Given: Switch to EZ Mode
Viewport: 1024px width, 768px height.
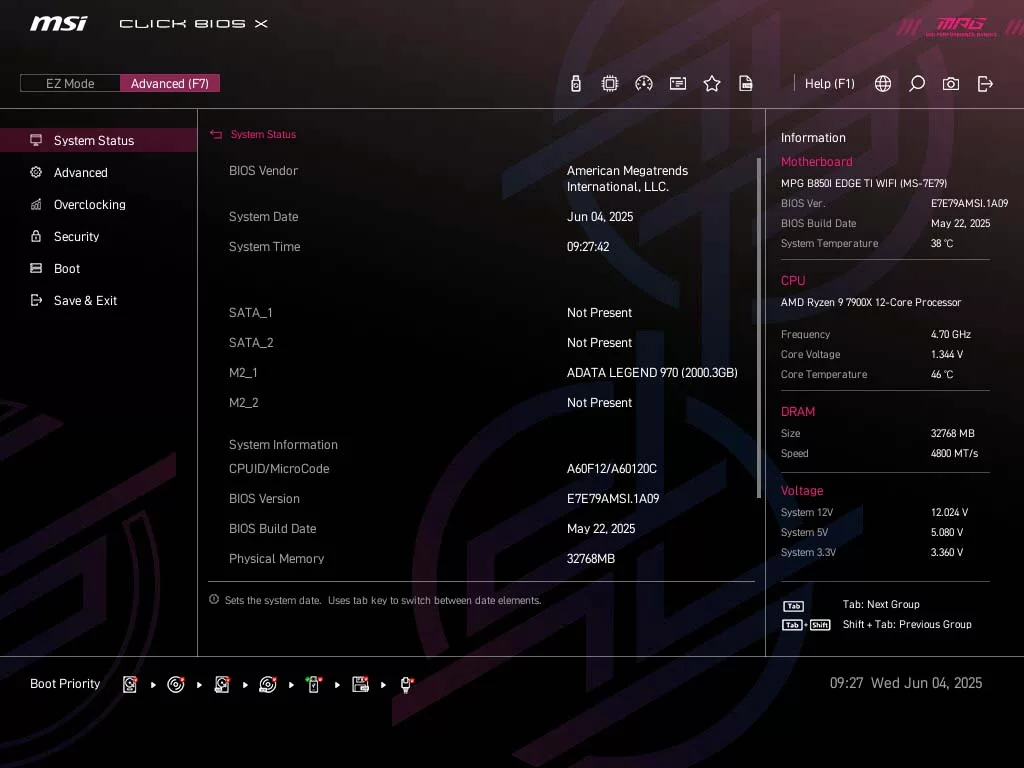Looking at the screenshot, I should (x=71, y=83).
